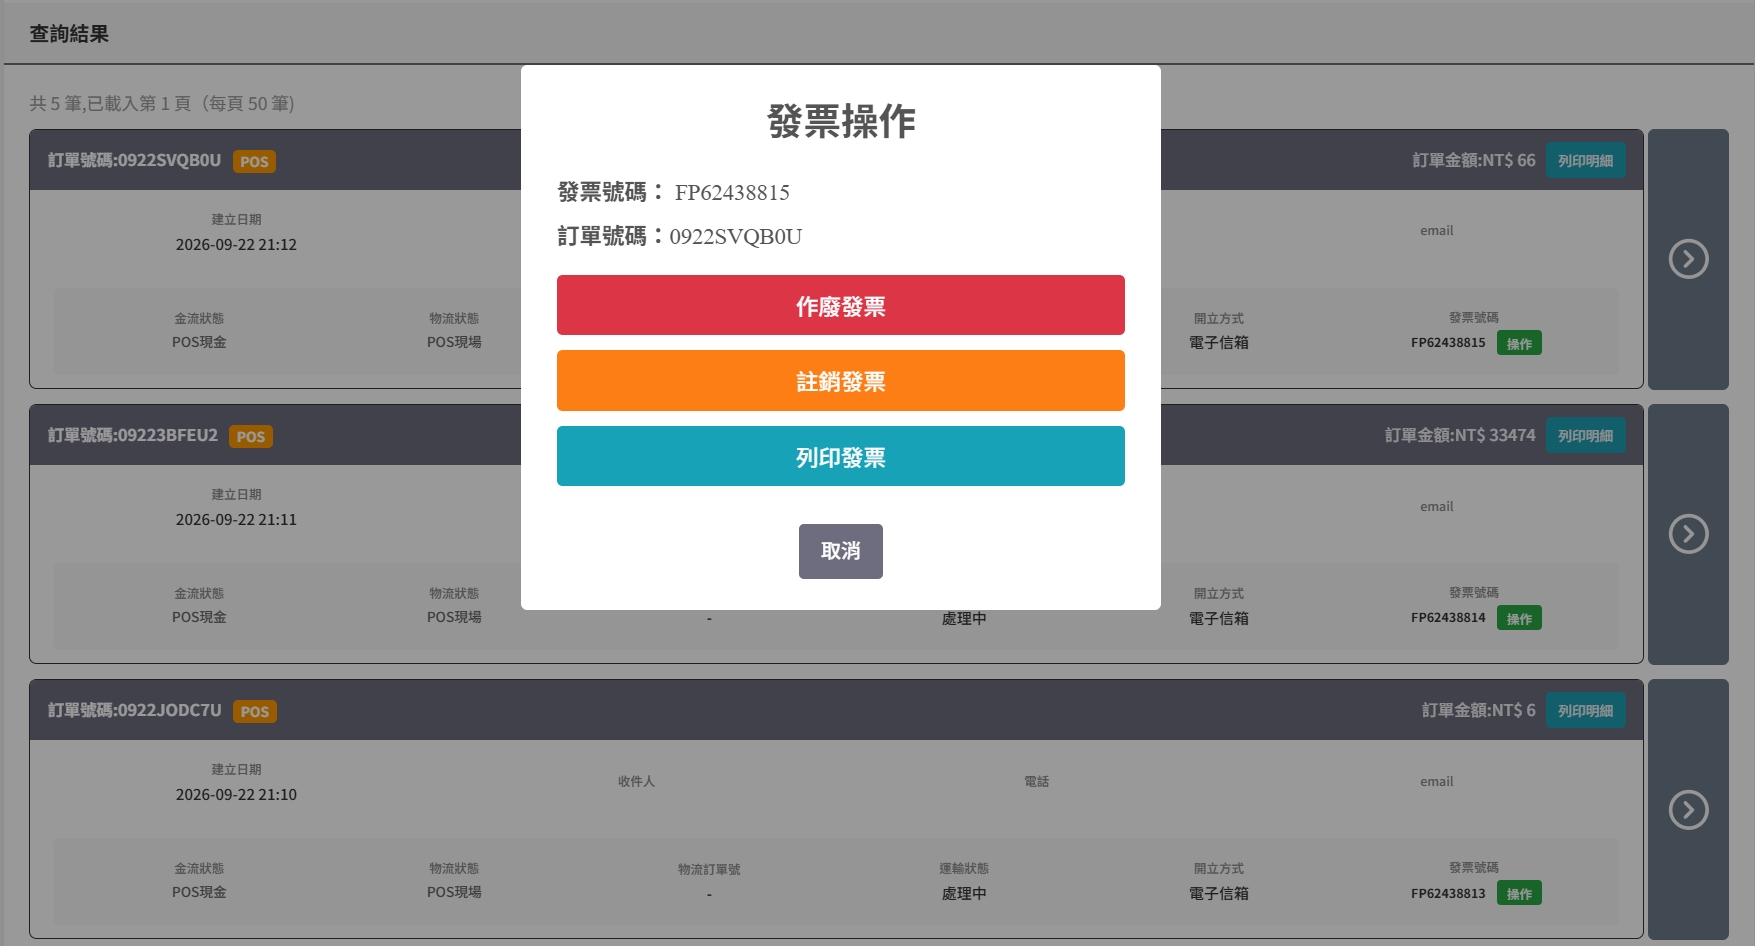This screenshot has height=946, width=1755.
Task: Select invoice number FP62438815 text in dialog
Action: point(732,192)
